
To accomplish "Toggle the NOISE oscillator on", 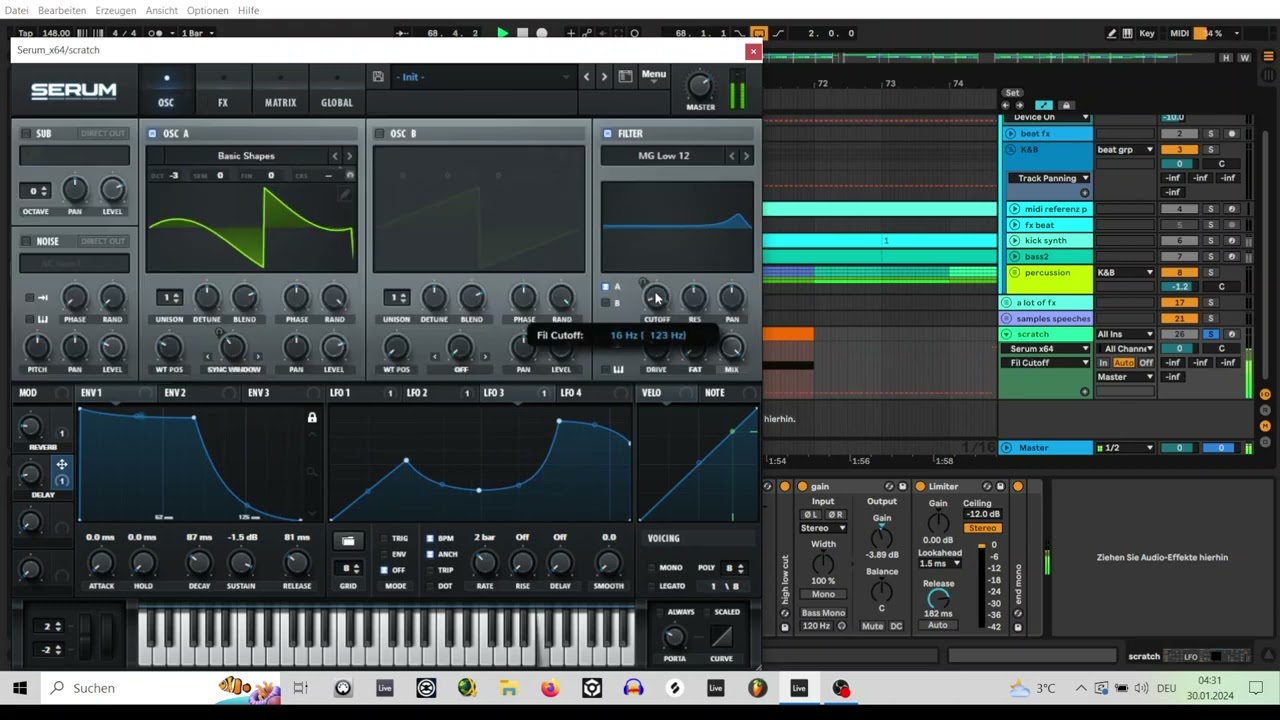I will point(26,241).
